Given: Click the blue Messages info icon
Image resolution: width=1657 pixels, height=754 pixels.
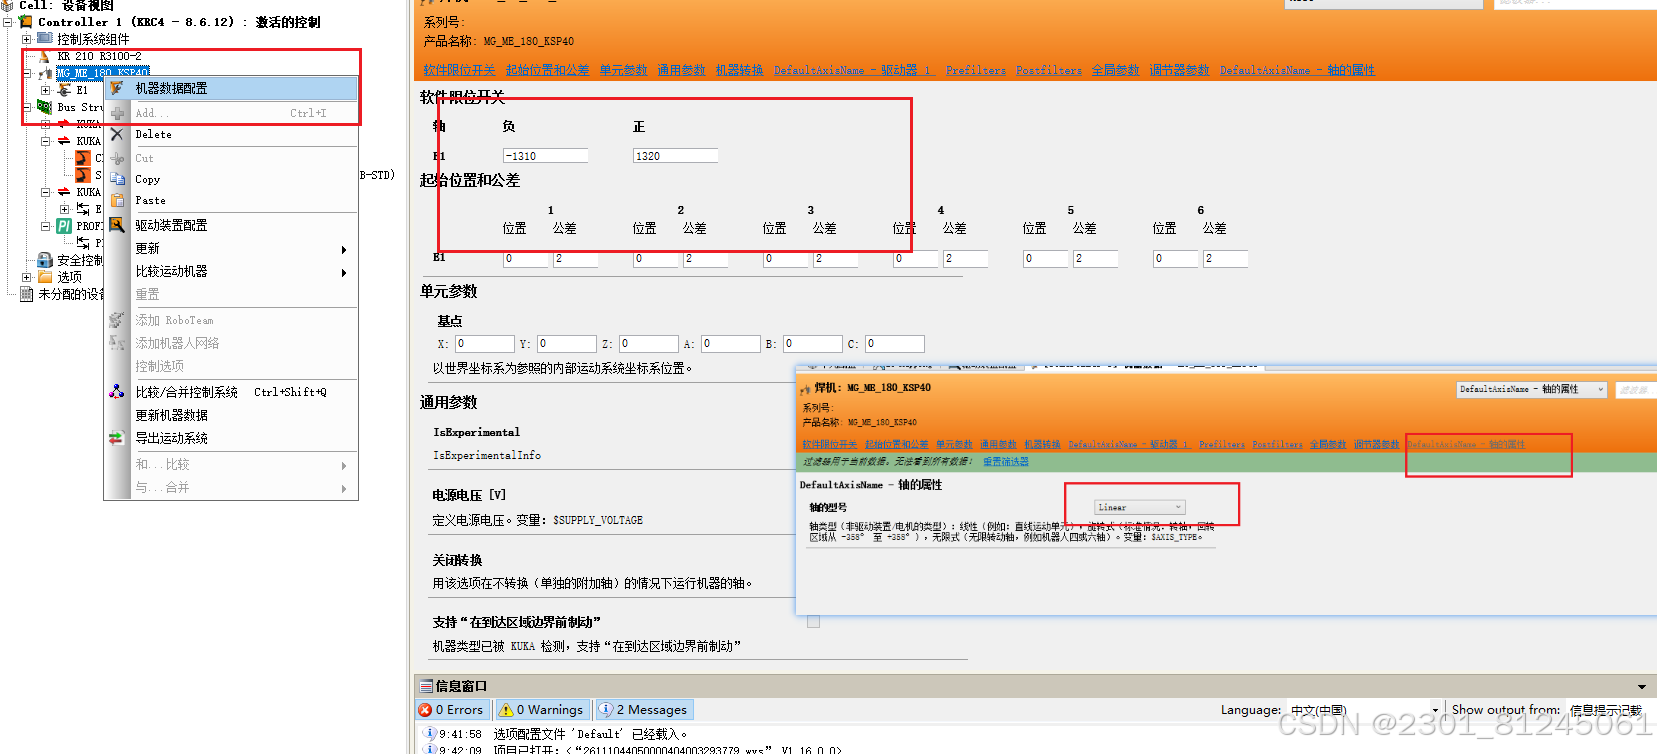Looking at the screenshot, I should (606, 710).
